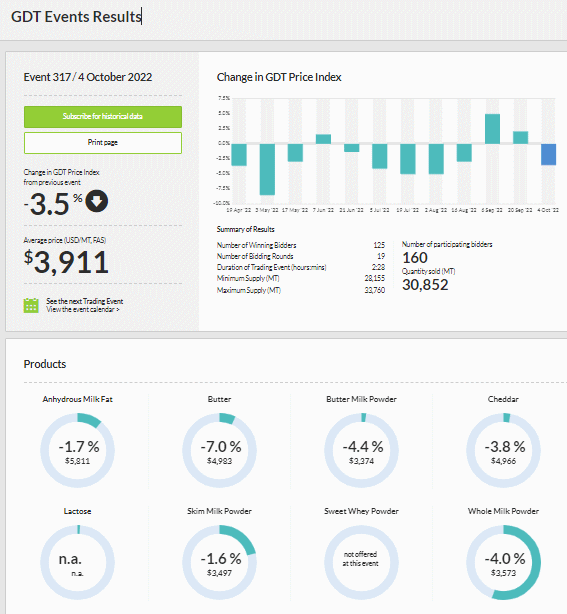
Task: Select the blue 4 Oct '22 chart bar
Action: (548, 154)
